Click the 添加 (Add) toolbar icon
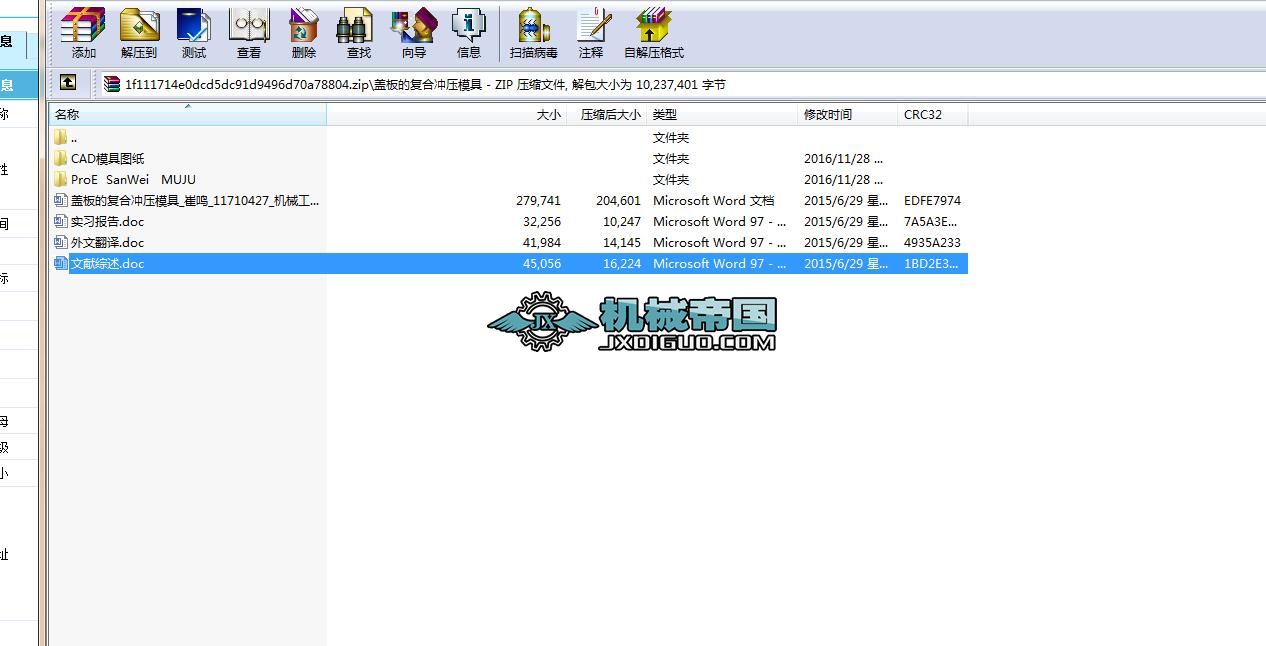The width and height of the screenshot is (1266, 646). click(83, 25)
